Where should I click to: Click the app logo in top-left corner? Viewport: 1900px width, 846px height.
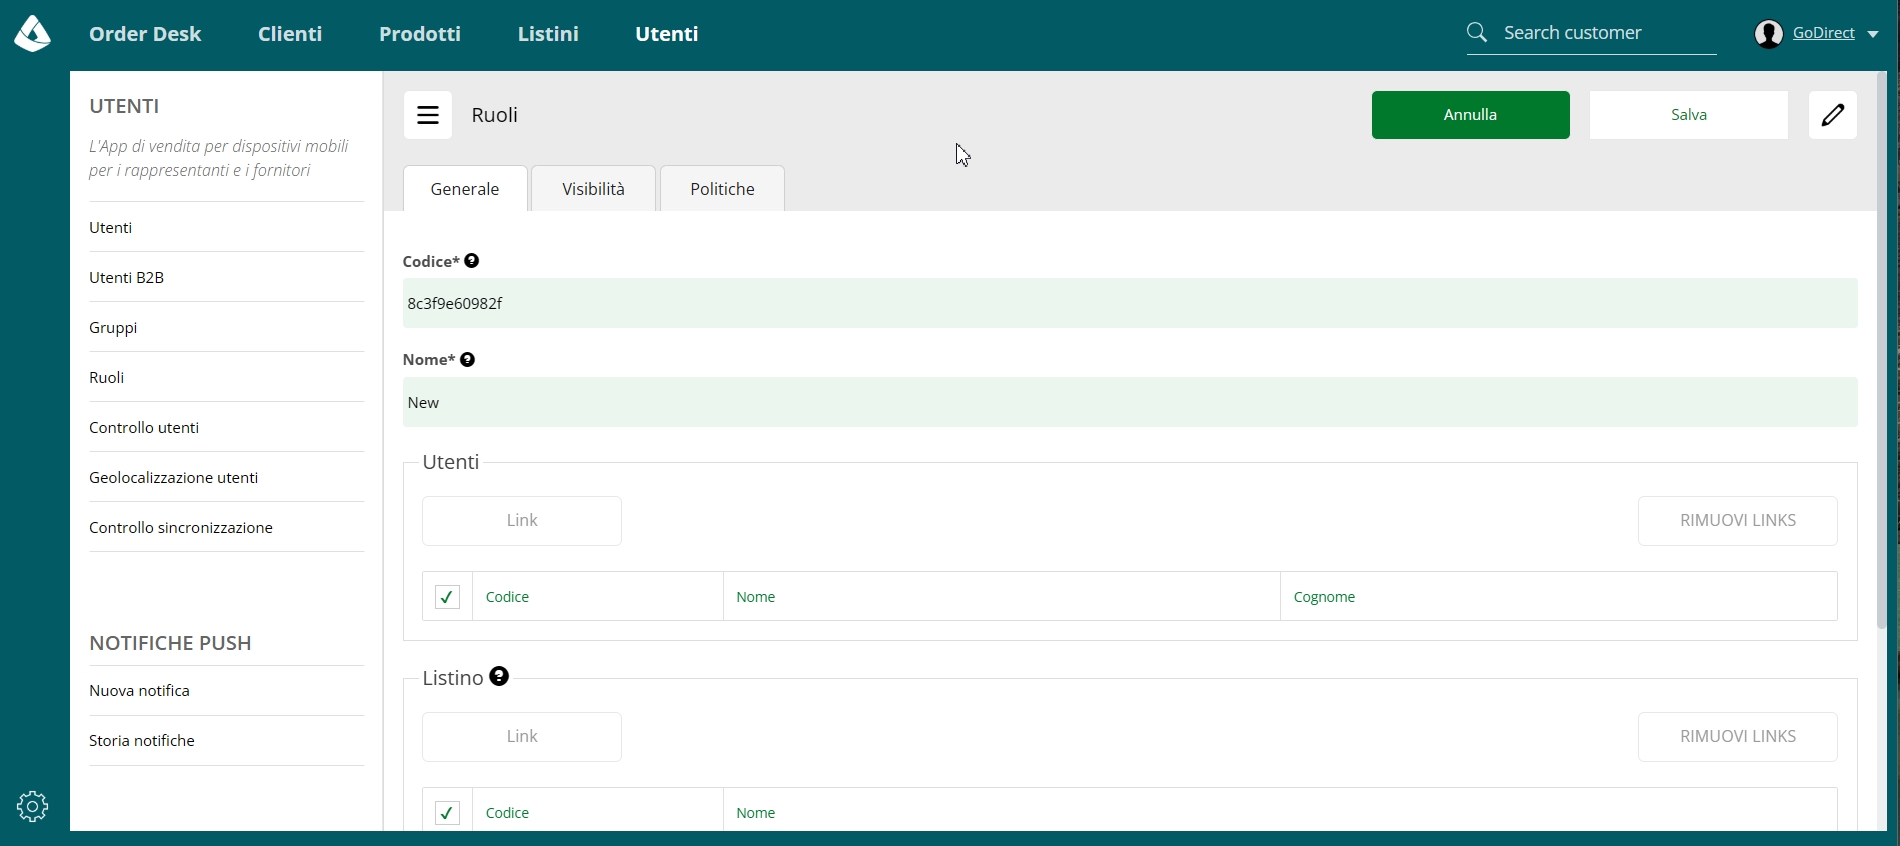click(x=32, y=34)
